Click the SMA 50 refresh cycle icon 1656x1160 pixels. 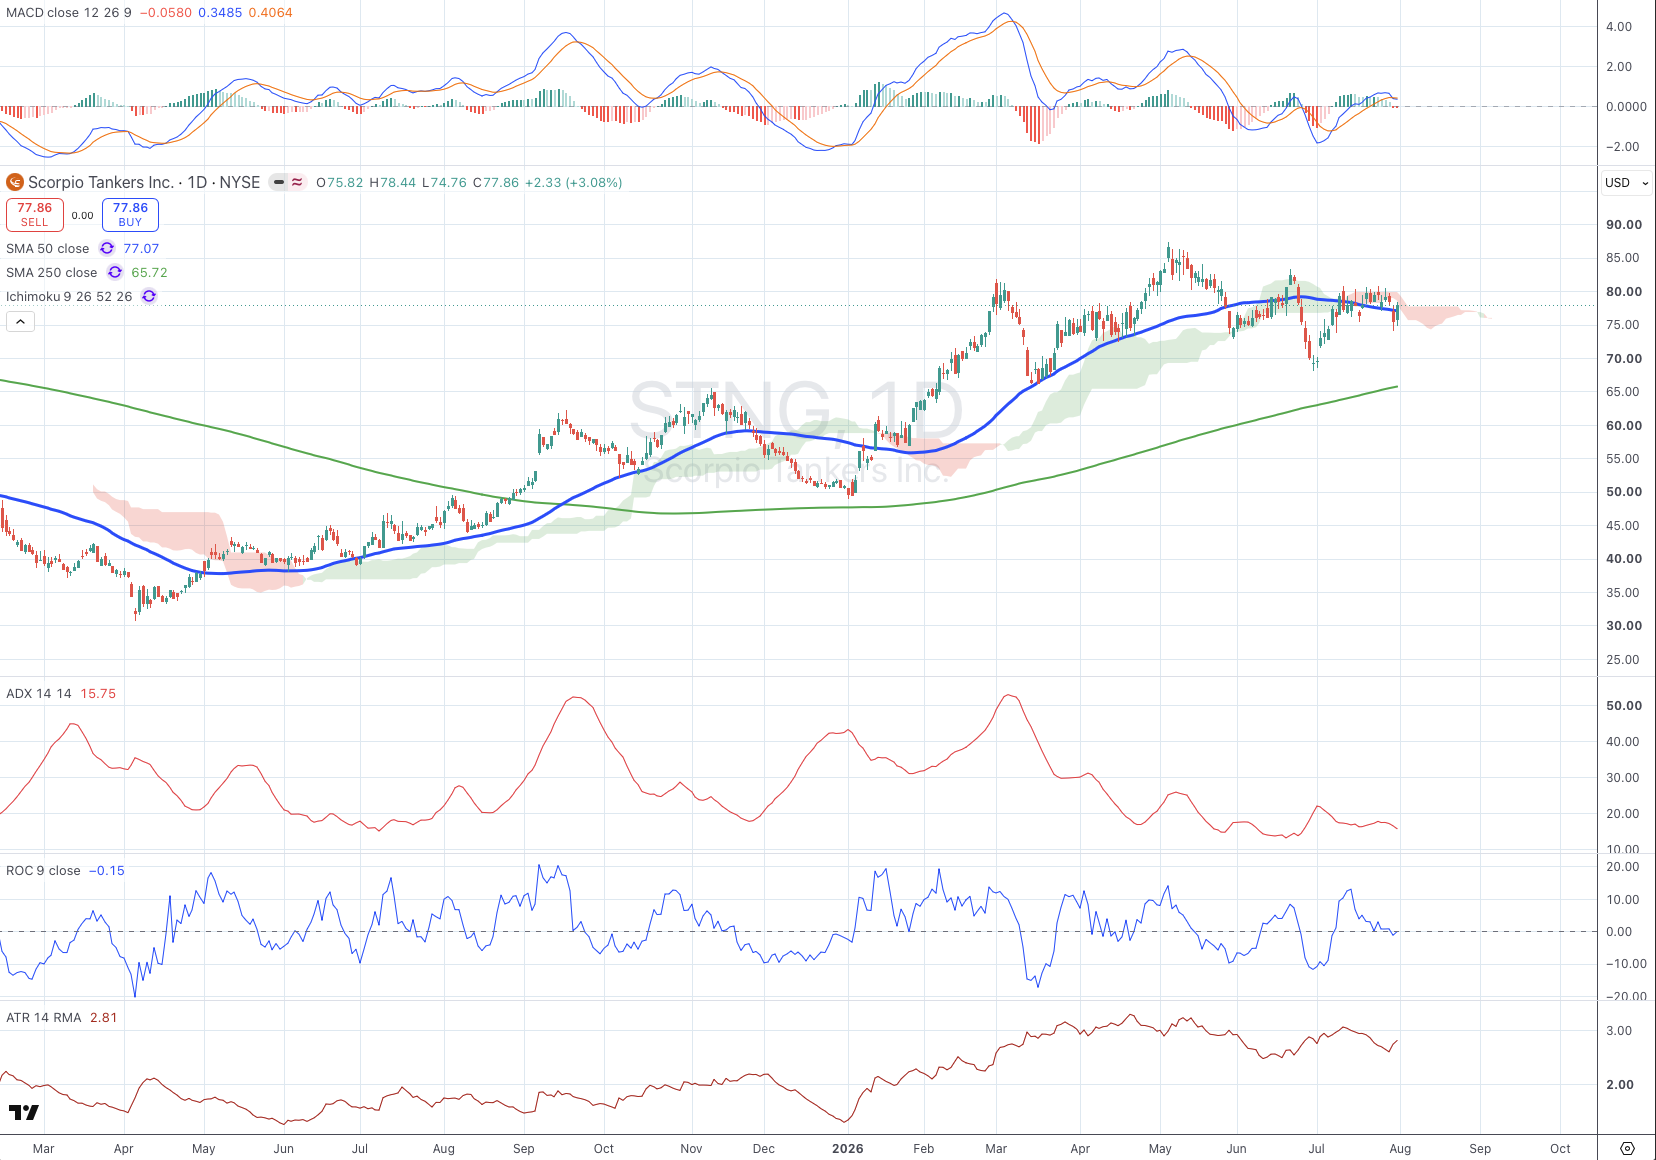(107, 248)
